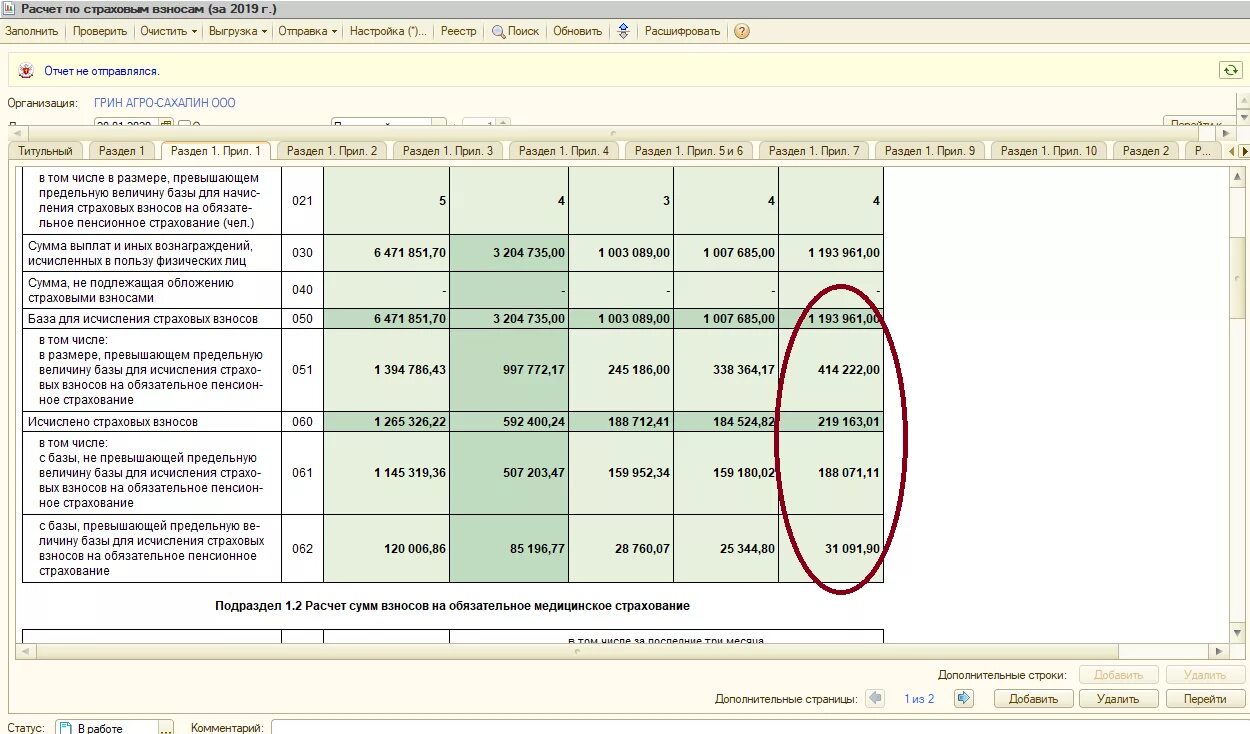Select cell 1 265 326,22 in row 060

(x=386, y=422)
